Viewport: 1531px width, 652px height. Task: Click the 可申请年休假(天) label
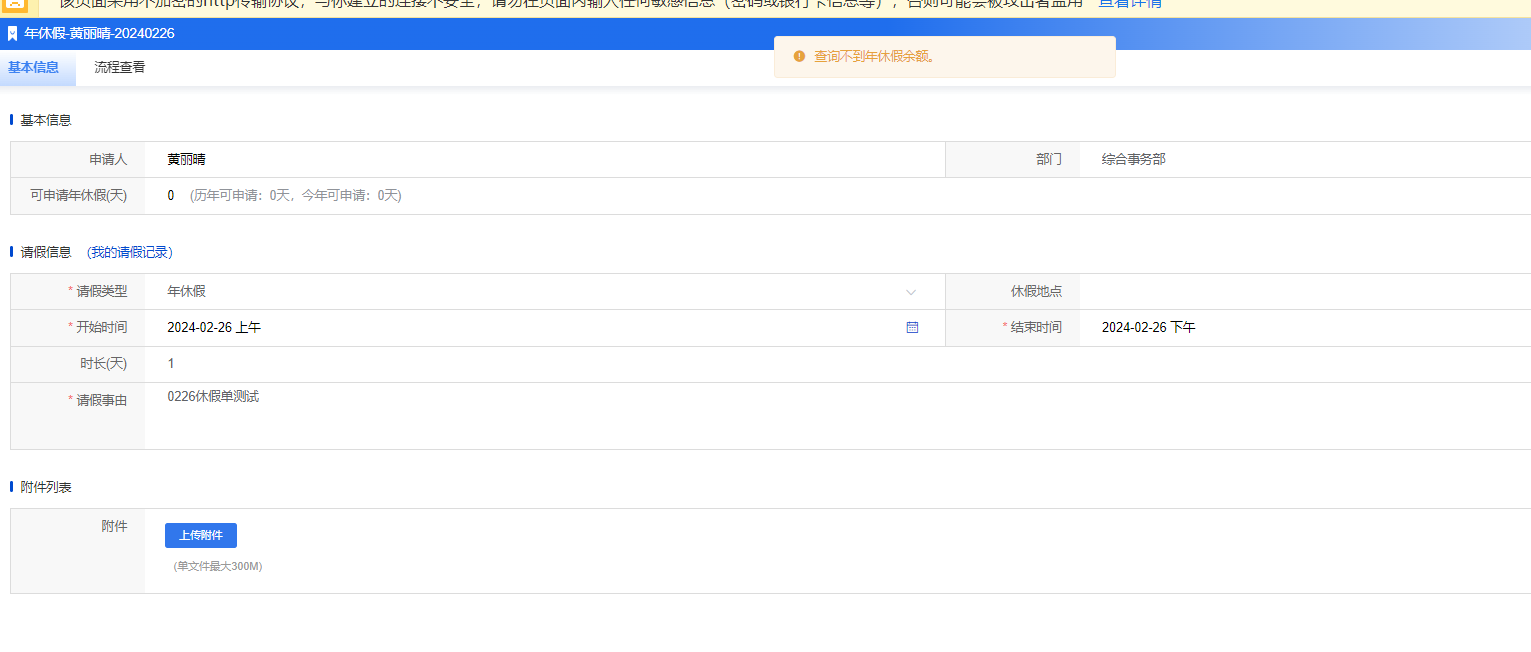(x=79, y=196)
